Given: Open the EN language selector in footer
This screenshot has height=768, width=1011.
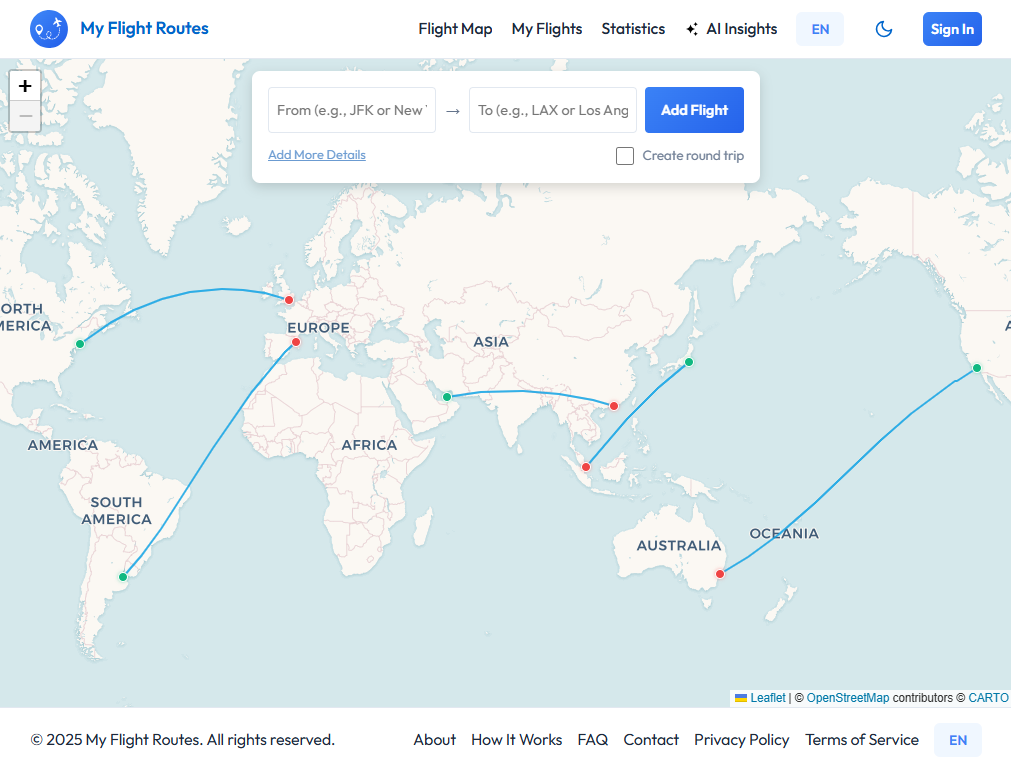Looking at the screenshot, I should pyautogui.click(x=957, y=740).
